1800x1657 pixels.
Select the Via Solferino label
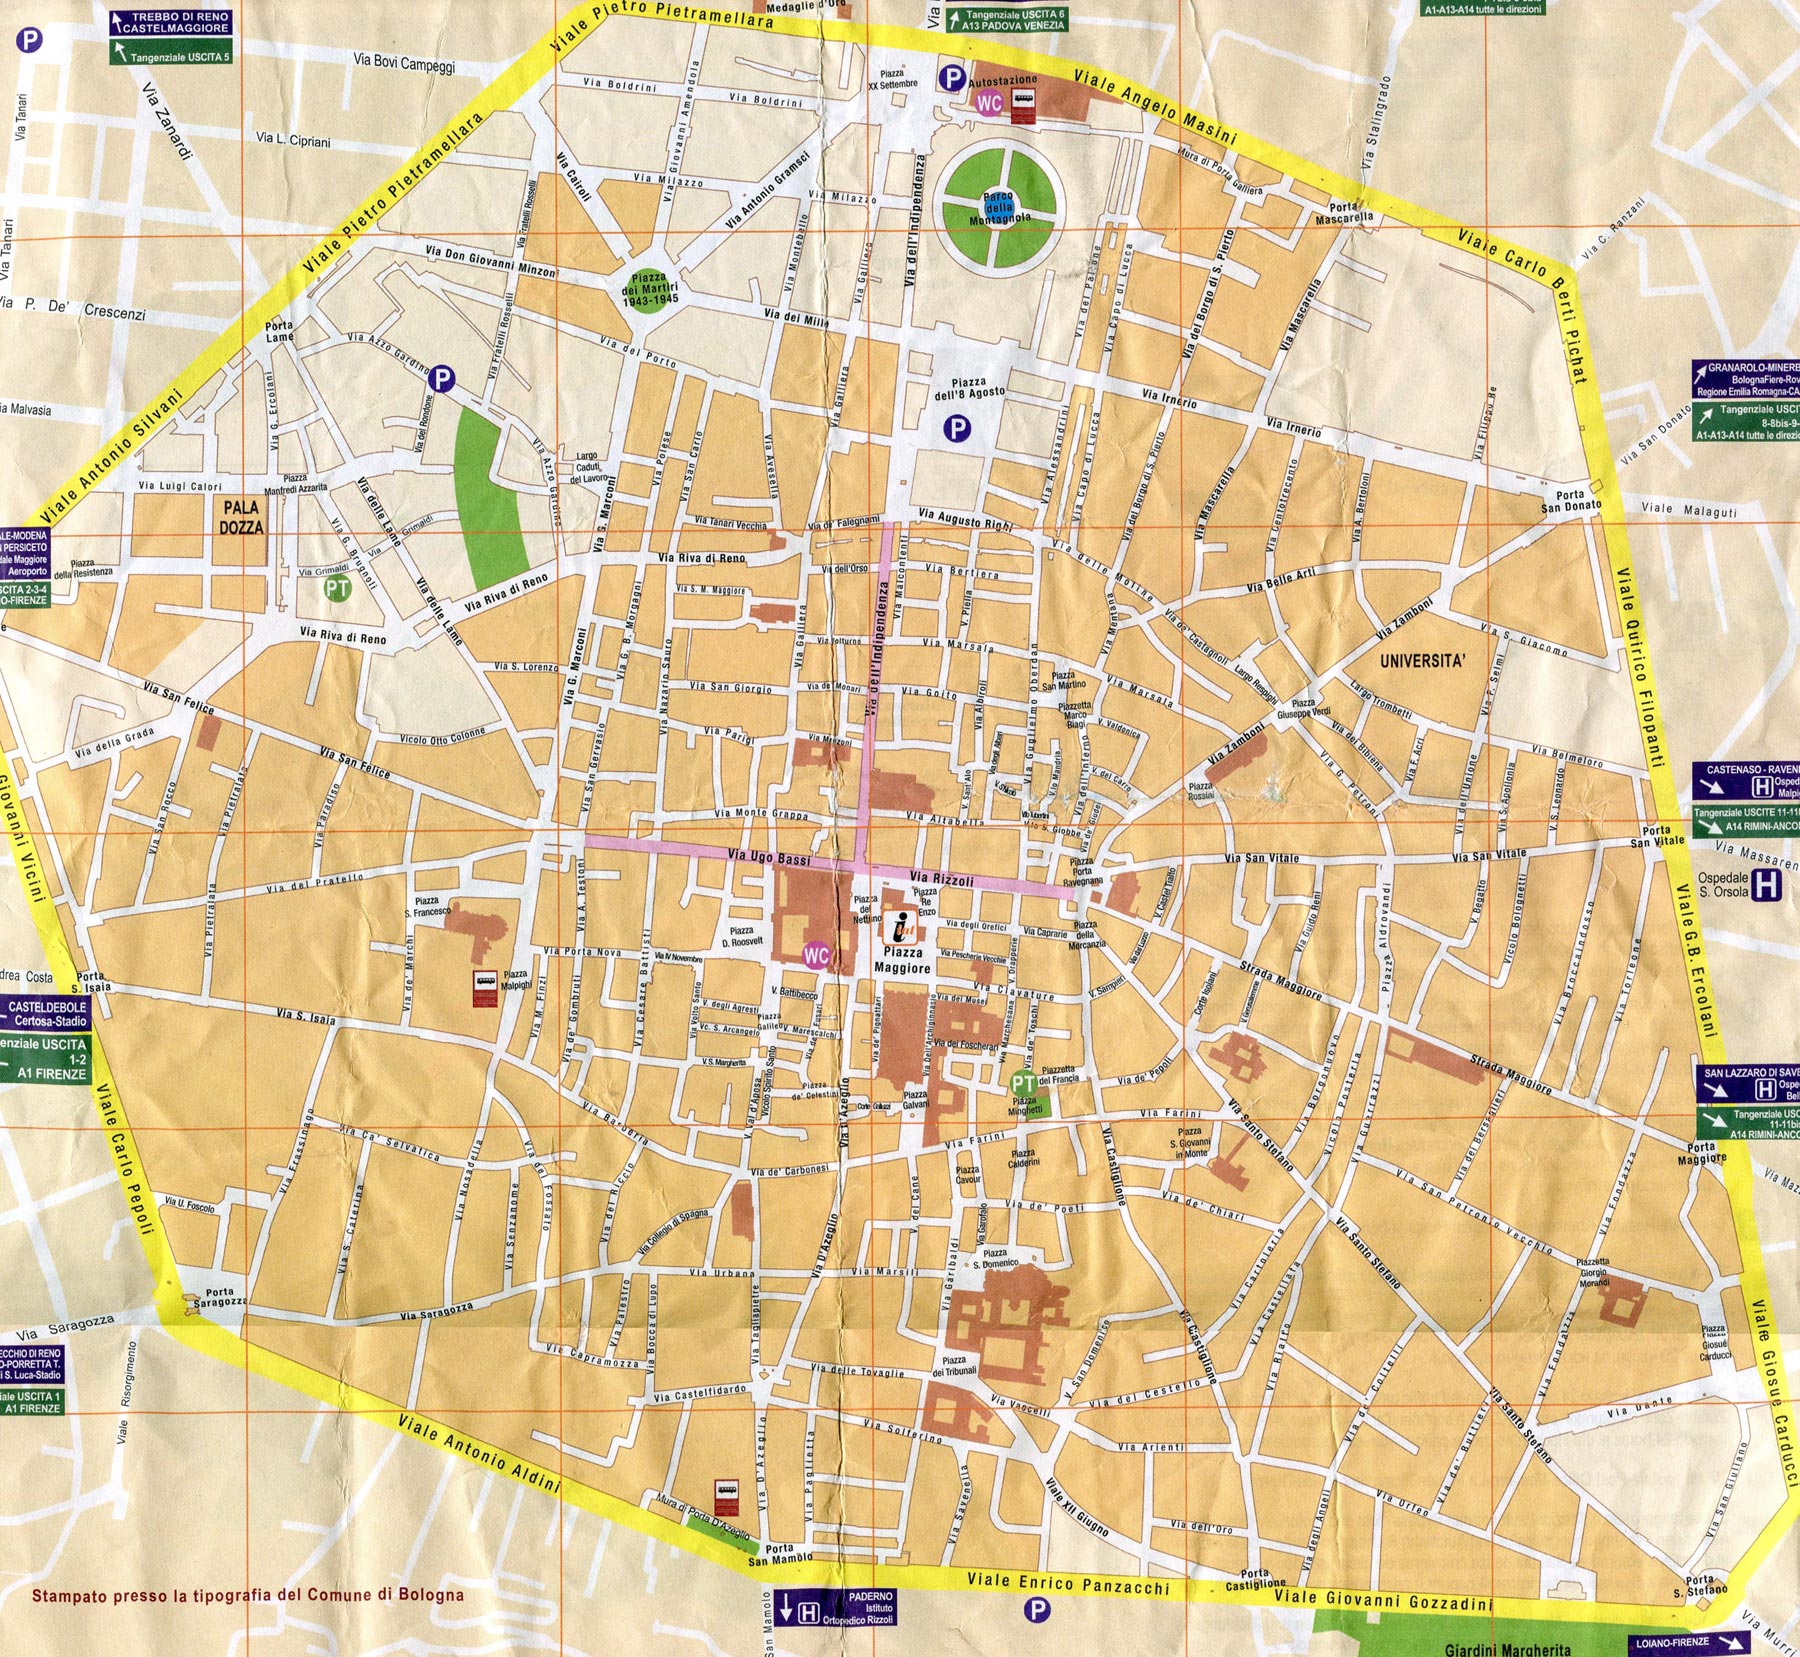coord(902,1431)
